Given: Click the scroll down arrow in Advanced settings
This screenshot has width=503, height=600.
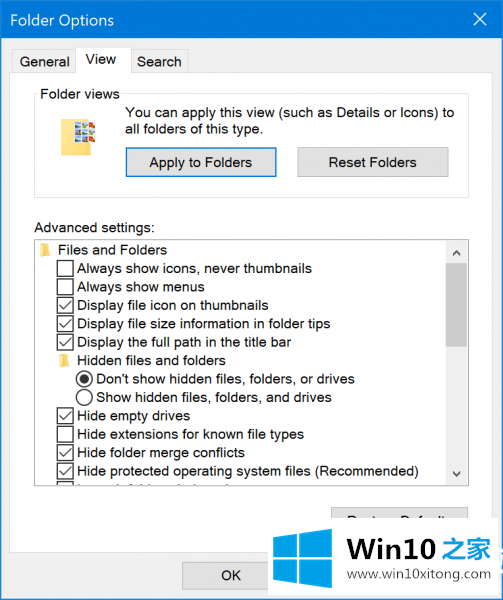Looking at the screenshot, I should click(x=456, y=474).
